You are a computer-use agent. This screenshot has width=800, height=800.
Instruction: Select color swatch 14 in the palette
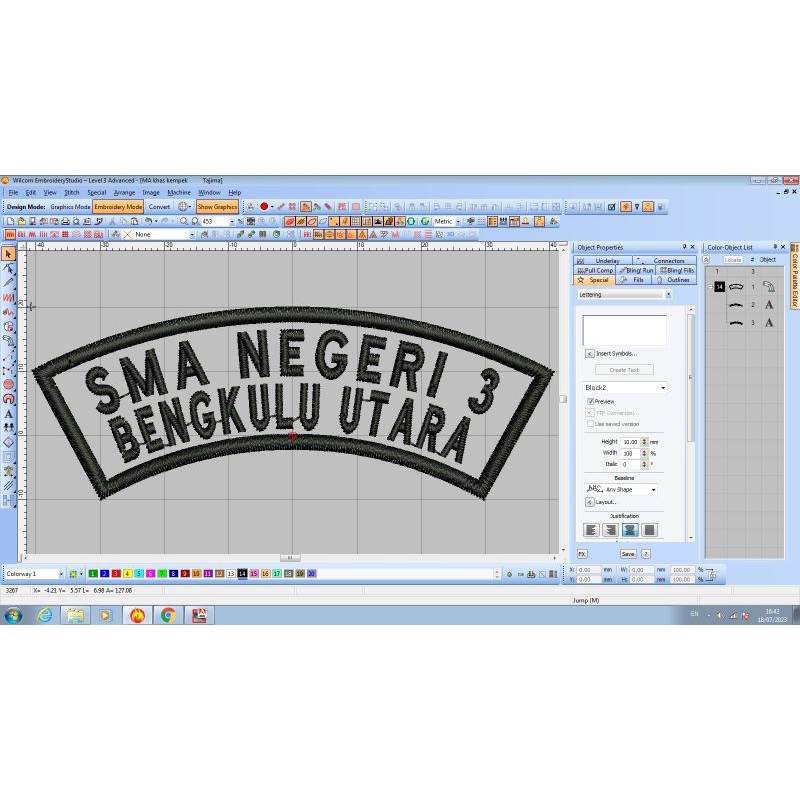point(242,573)
